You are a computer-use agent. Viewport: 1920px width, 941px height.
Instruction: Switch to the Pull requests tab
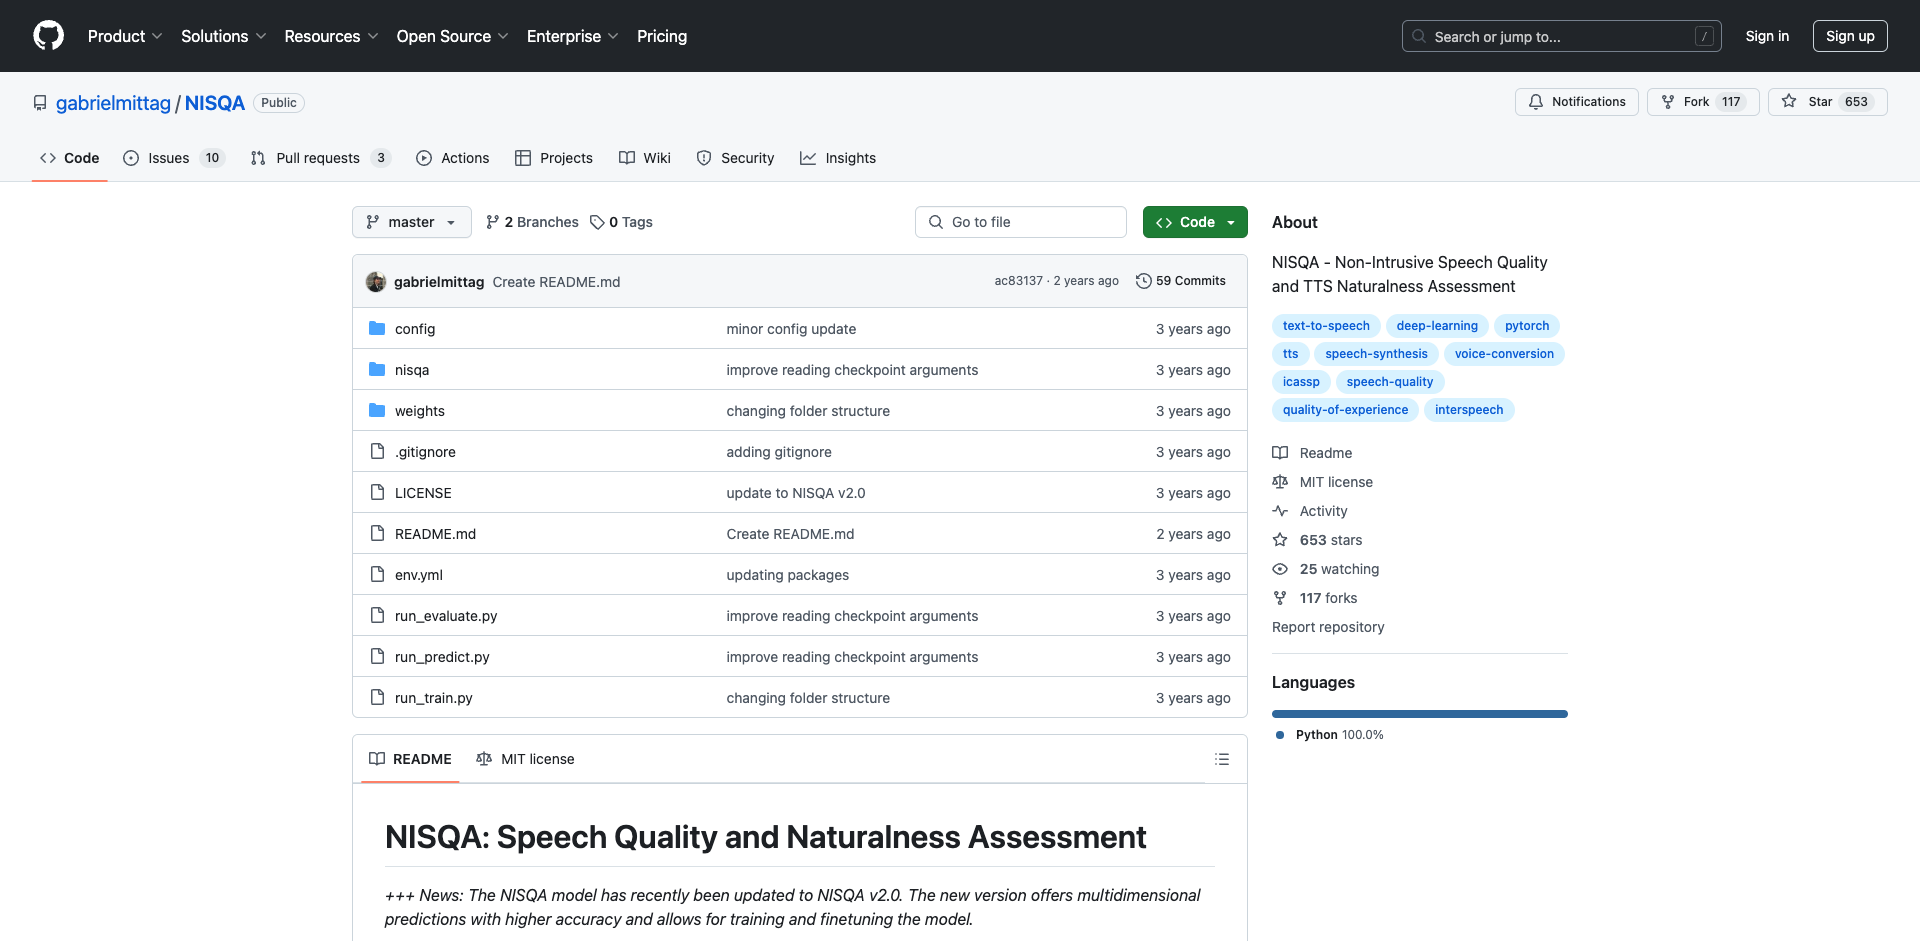pos(320,158)
